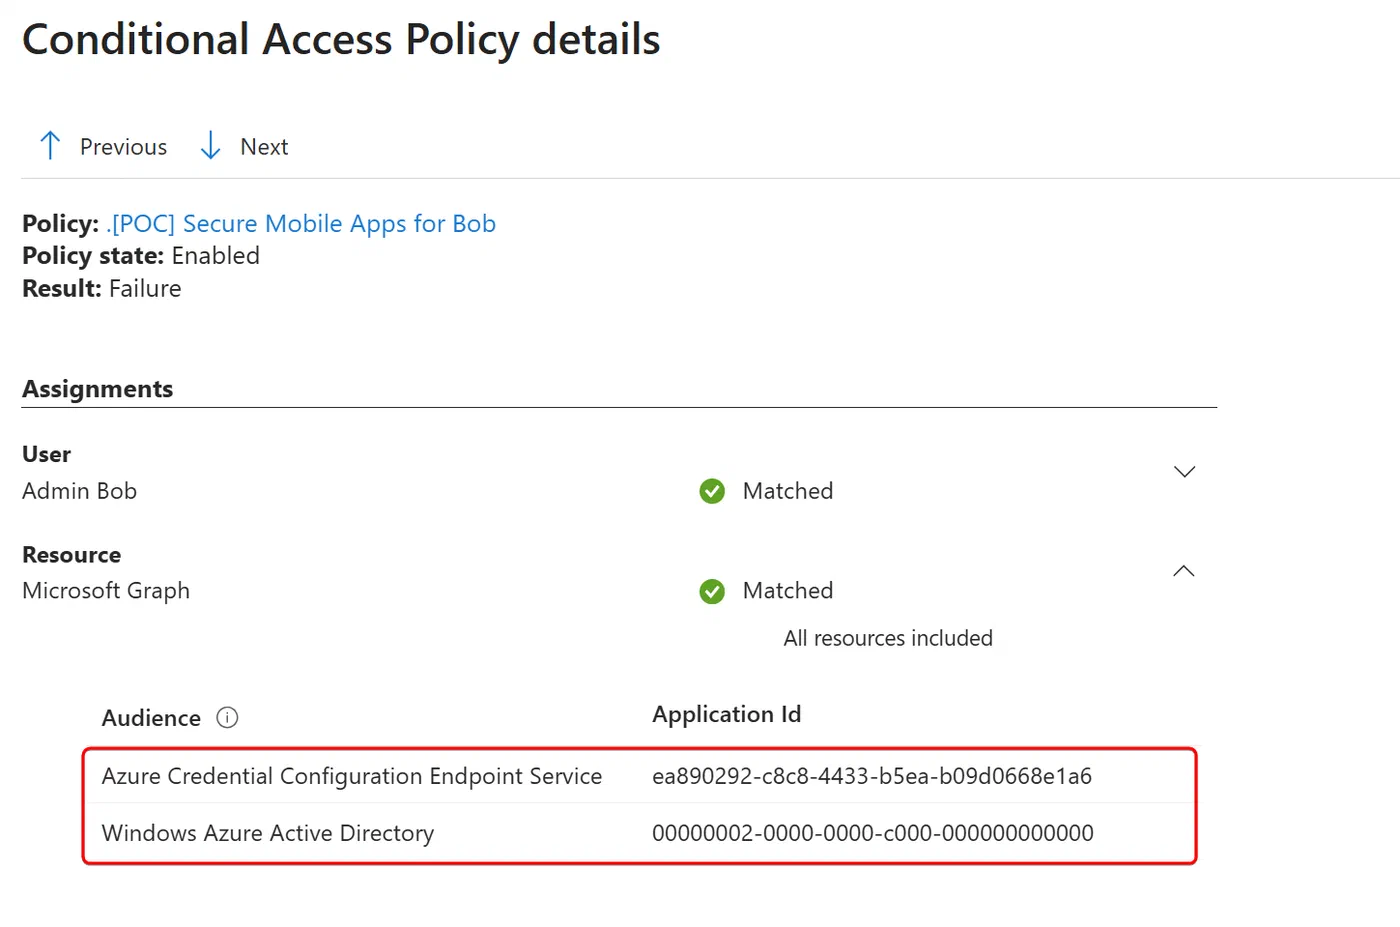Click the green check for Microsoft Graph resource

712,591
